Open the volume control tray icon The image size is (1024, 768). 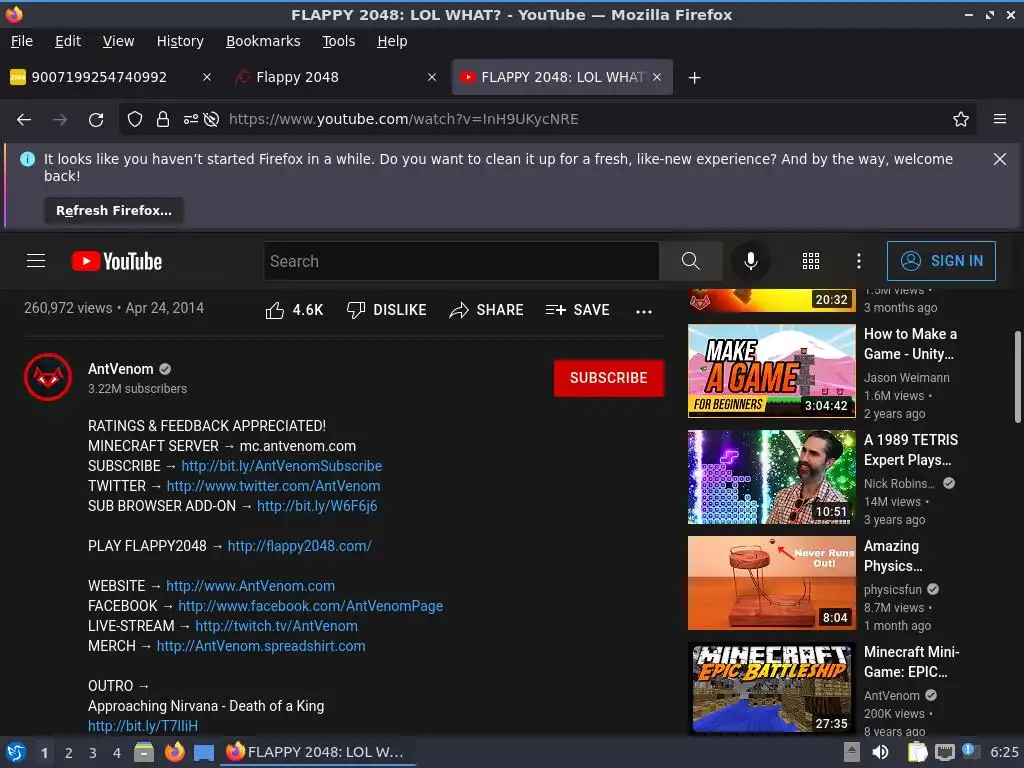coord(880,752)
